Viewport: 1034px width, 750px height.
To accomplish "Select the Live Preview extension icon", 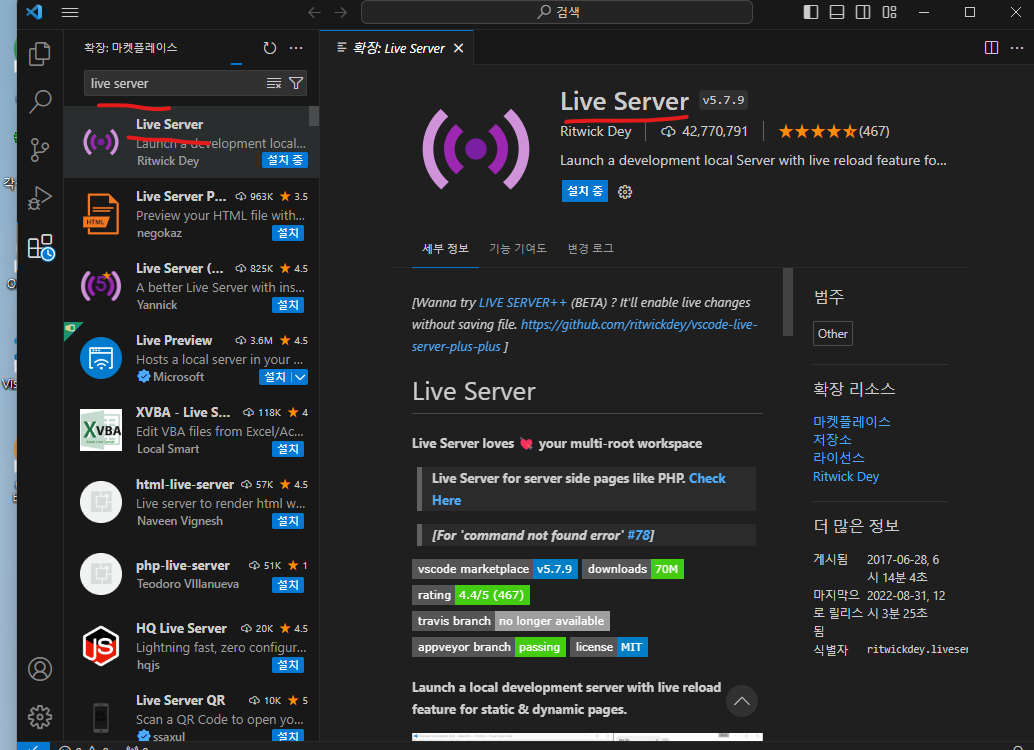I will 101,358.
